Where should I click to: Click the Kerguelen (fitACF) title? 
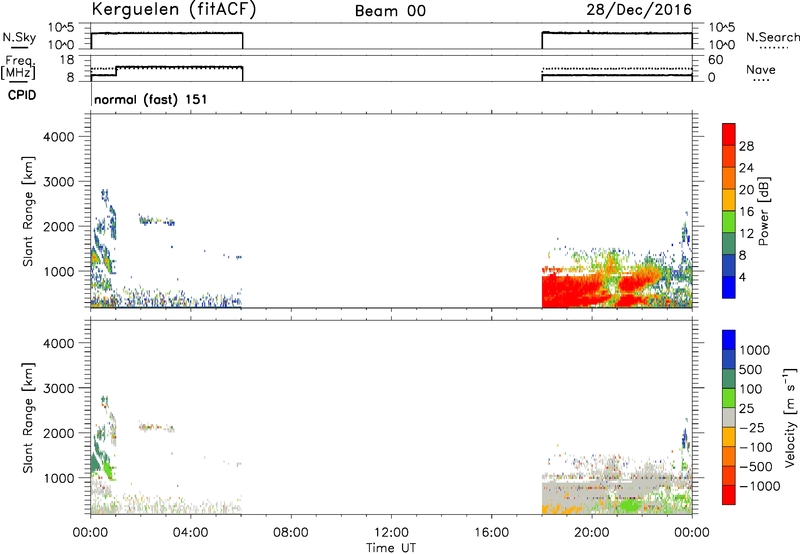pos(173,10)
